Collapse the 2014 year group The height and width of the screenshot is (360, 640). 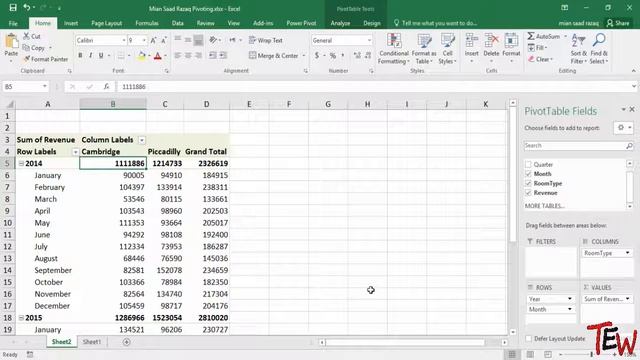[21, 163]
